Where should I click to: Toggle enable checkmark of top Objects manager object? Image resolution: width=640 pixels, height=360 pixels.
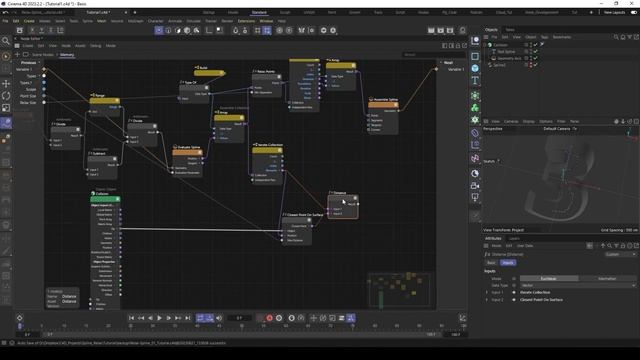536,45
